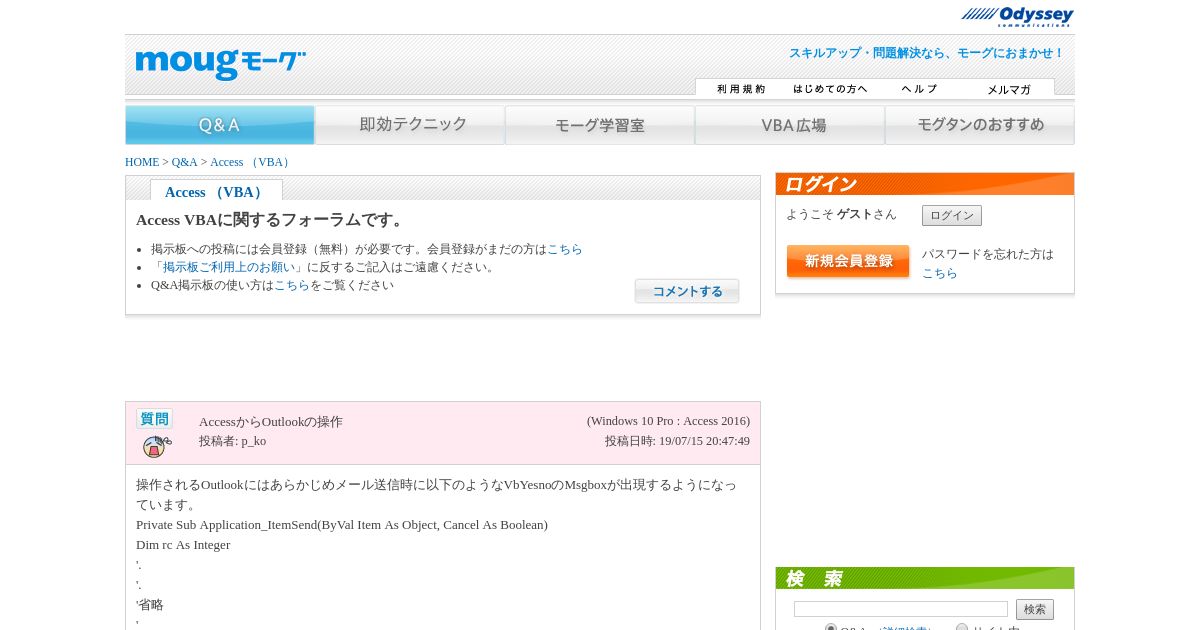Open the モーグ学習室 tab
The width and height of the screenshot is (1200, 630).
point(600,125)
